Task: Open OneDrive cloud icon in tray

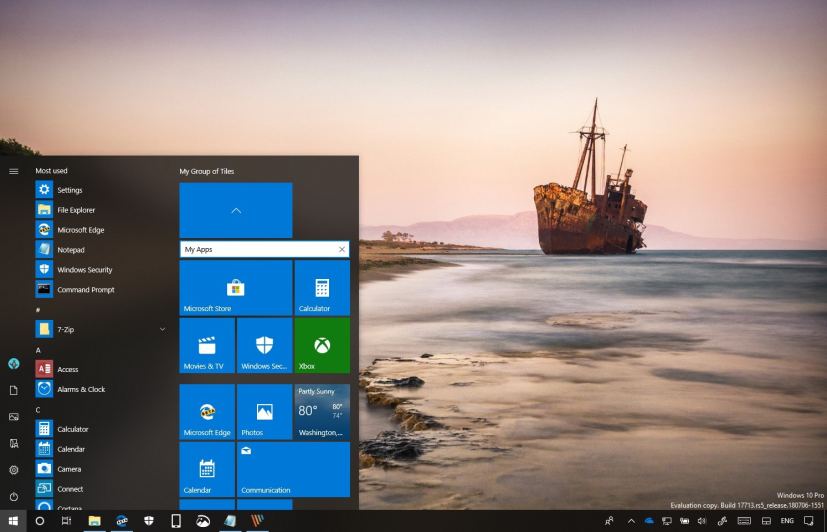Action: (649, 521)
